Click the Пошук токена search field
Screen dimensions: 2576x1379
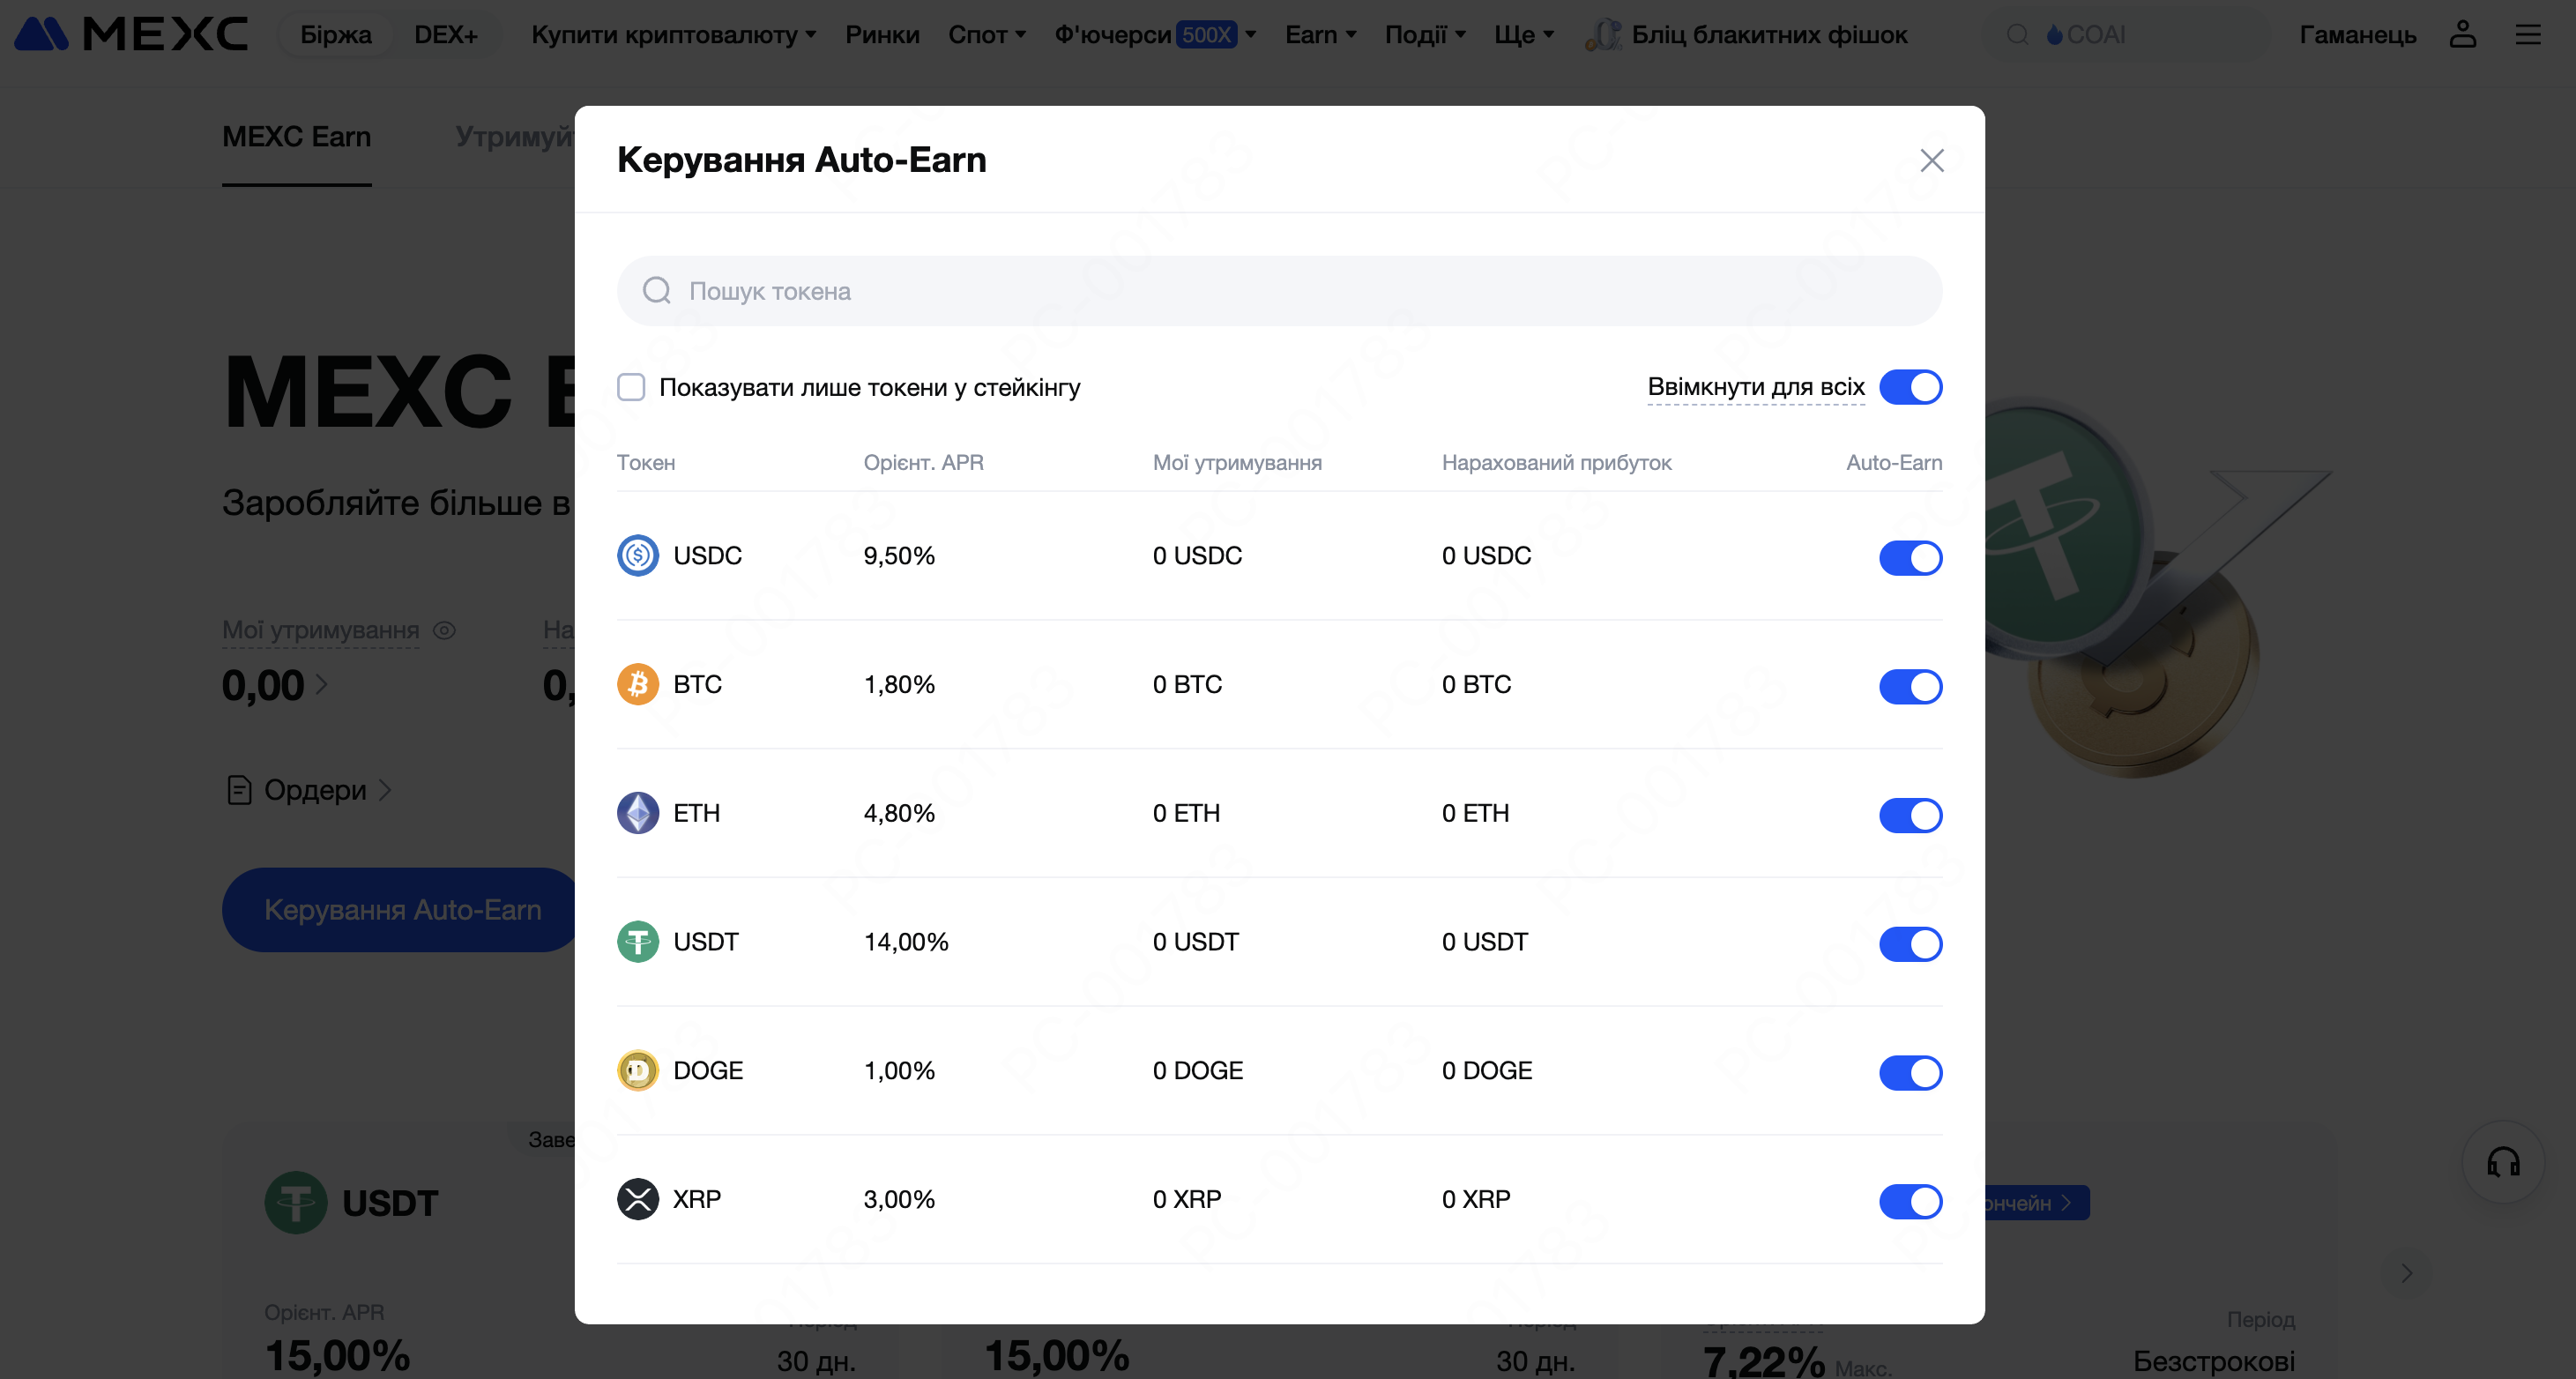[1280, 291]
